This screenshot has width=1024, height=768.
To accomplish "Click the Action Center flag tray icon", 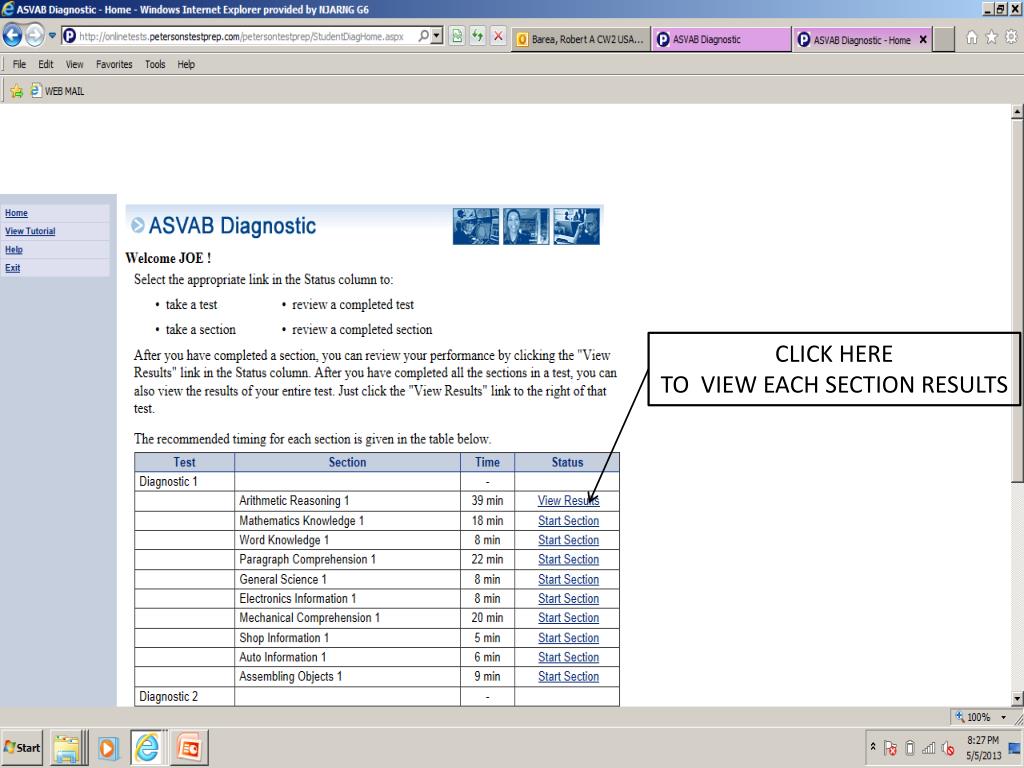I will (890, 748).
